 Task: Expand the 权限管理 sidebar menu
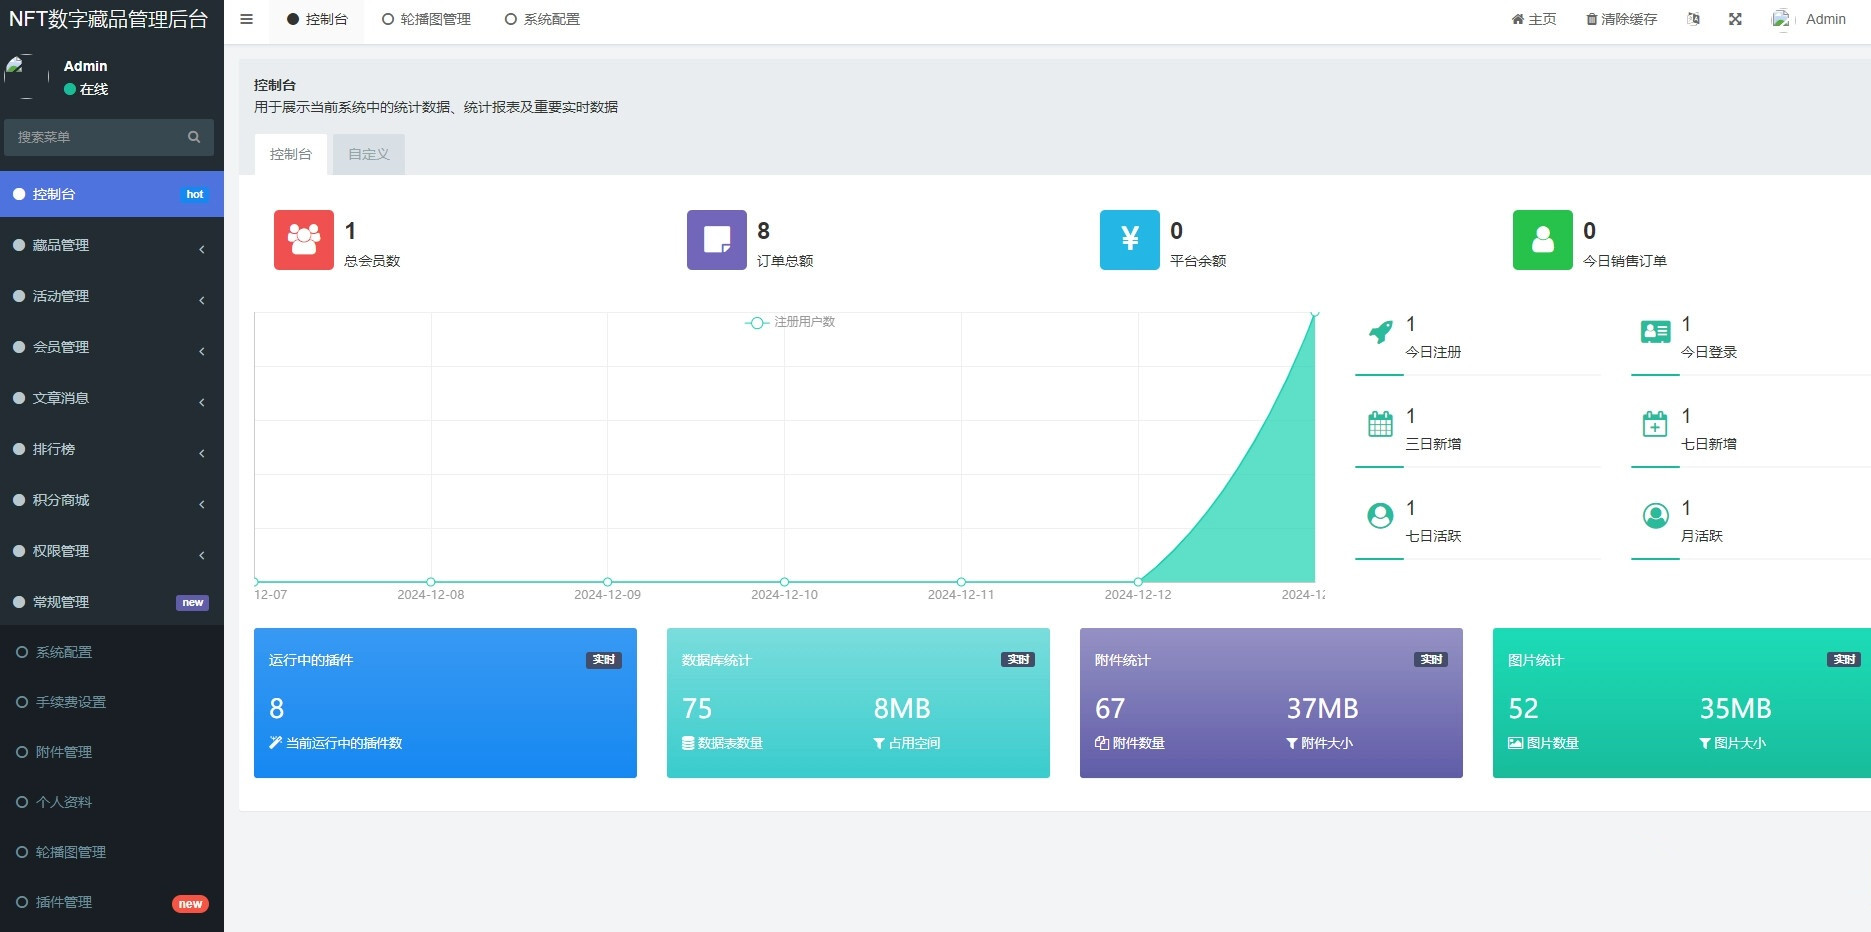pyautogui.click(x=110, y=551)
